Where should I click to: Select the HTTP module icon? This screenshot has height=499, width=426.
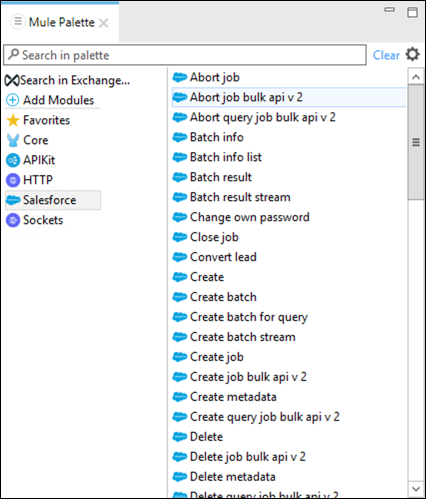click(13, 180)
